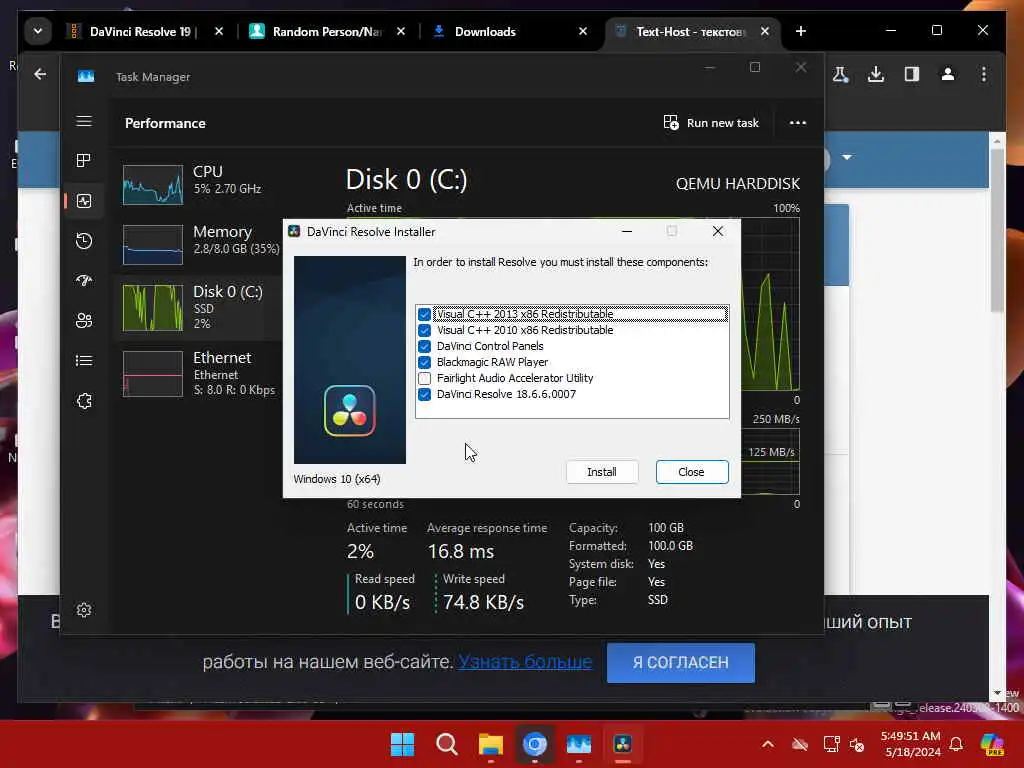Screen dimensions: 1024x768
Task: Open DaVinci Resolve installer taskbar icon
Action: coord(623,744)
